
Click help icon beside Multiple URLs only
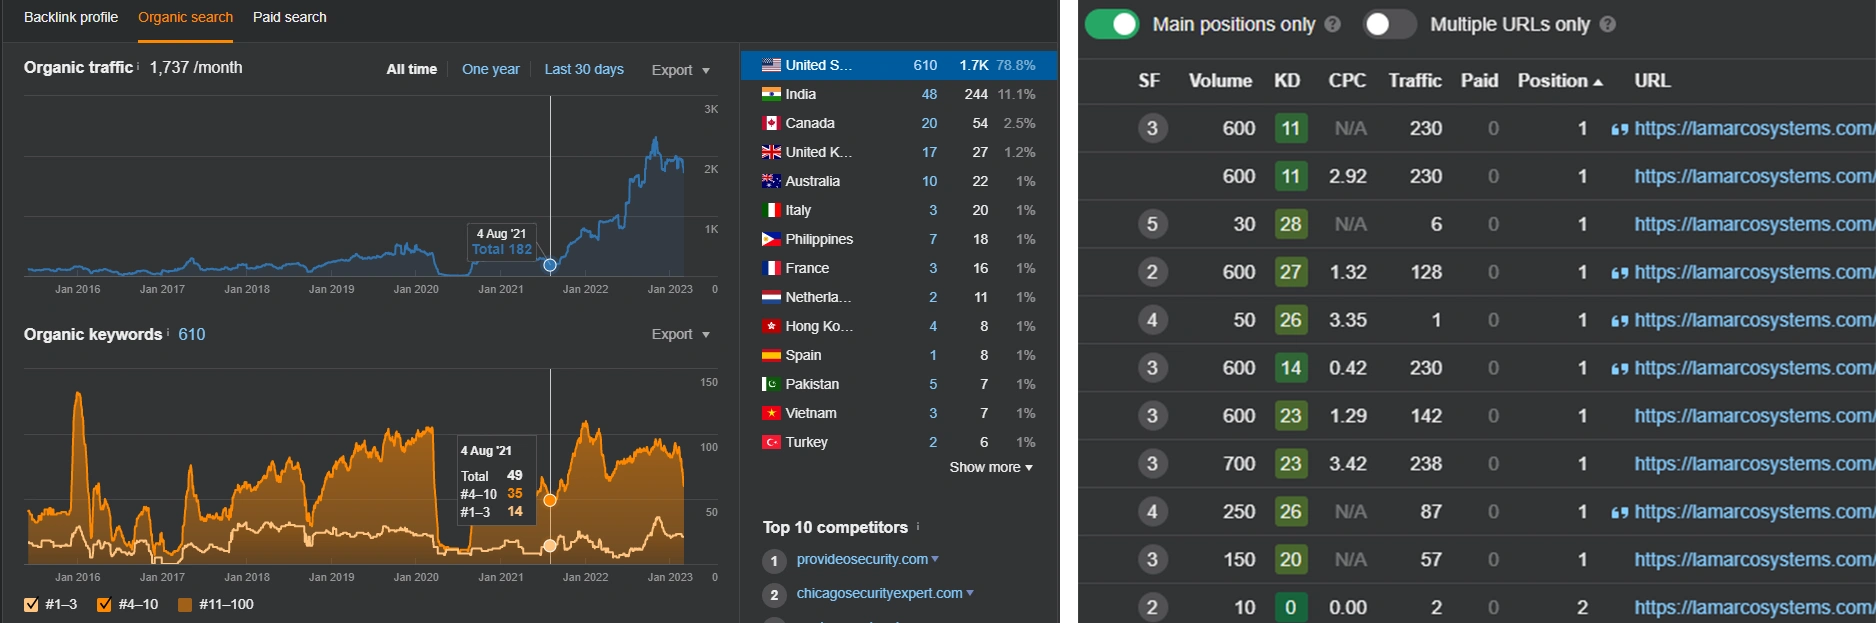click(x=1608, y=24)
